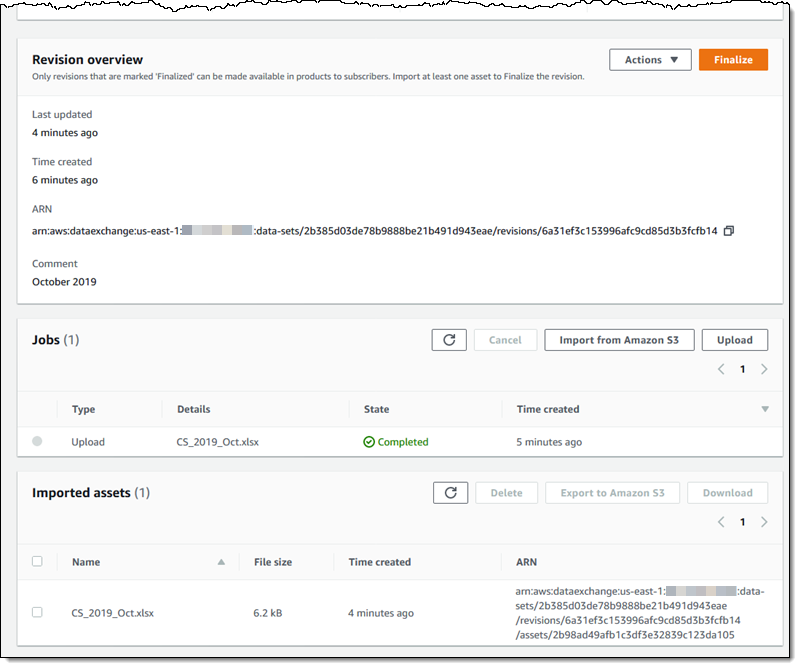Click the green Completed status icon
The height and width of the screenshot is (668, 800).
click(369, 442)
